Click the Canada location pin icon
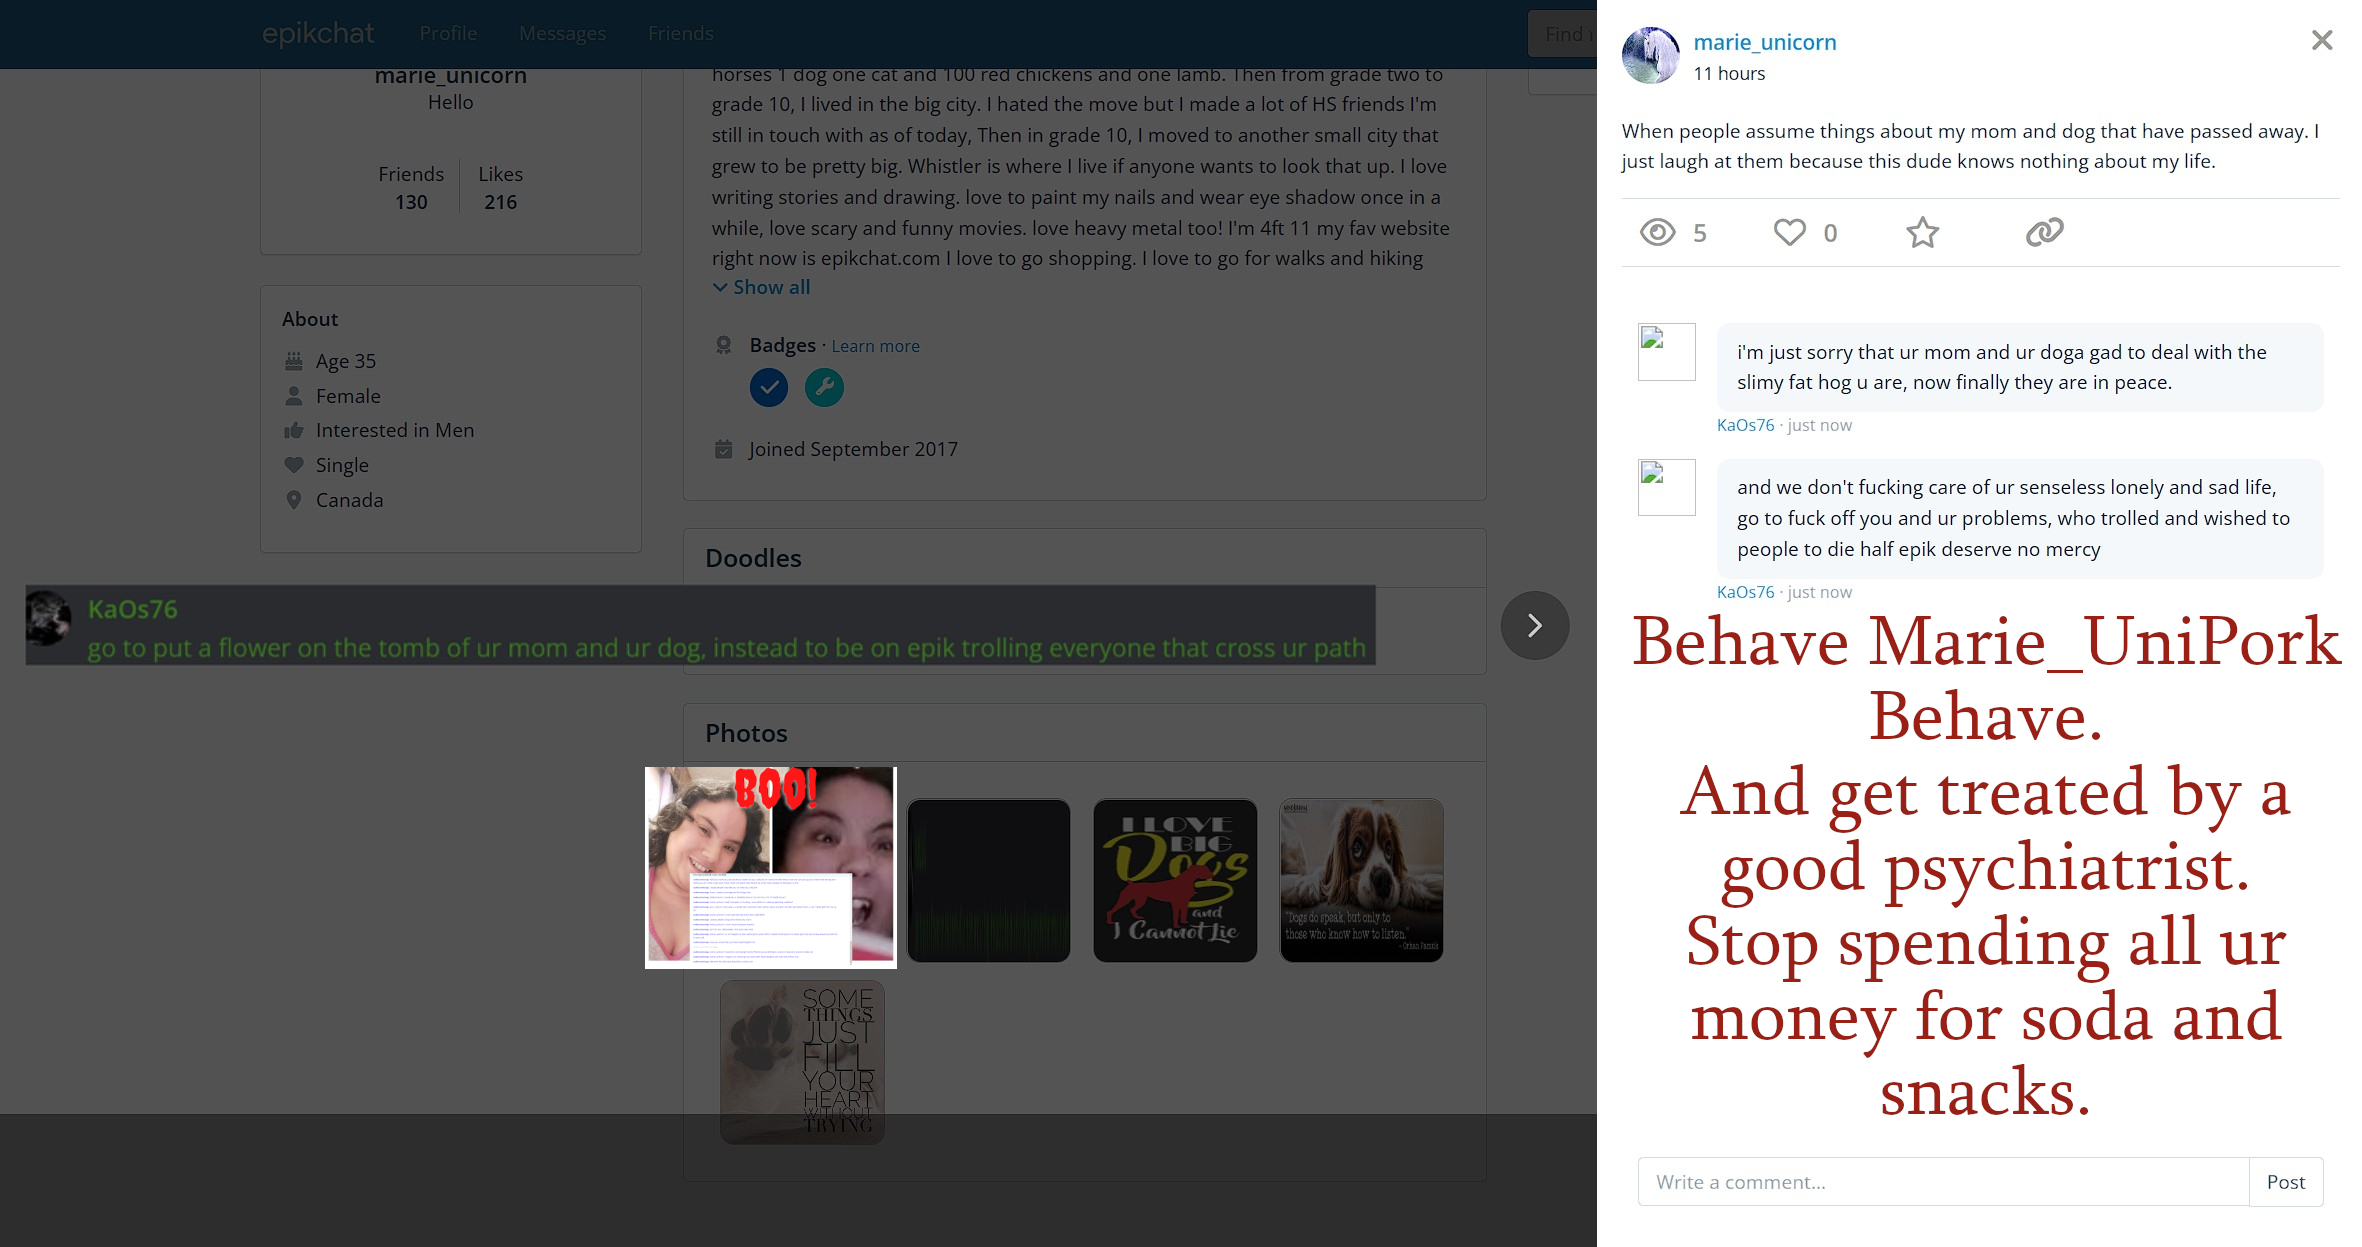The height and width of the screenshot is (1247, 2362). click(294, 500)
